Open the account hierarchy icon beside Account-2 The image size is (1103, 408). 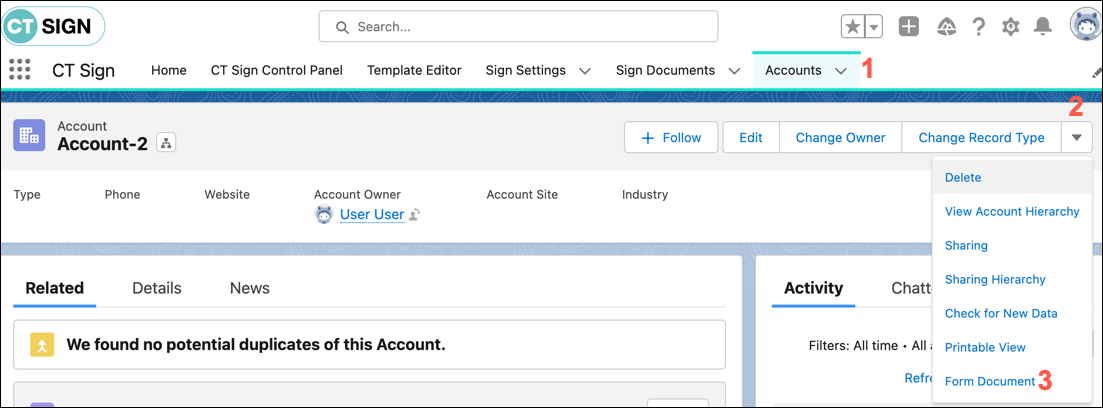point(166,143)
